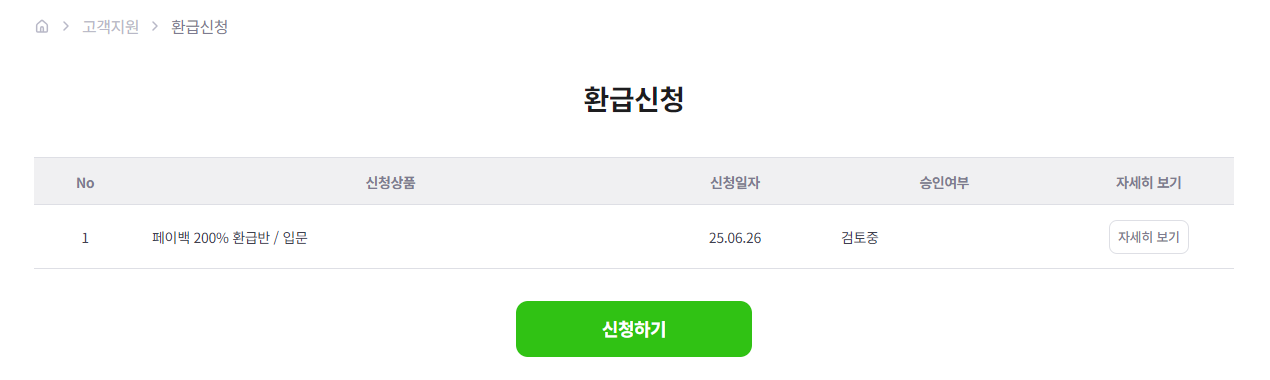
Task: Open the 고객지원 breadcrumb link
Action: pyautogui.click(x=111, y=27)
